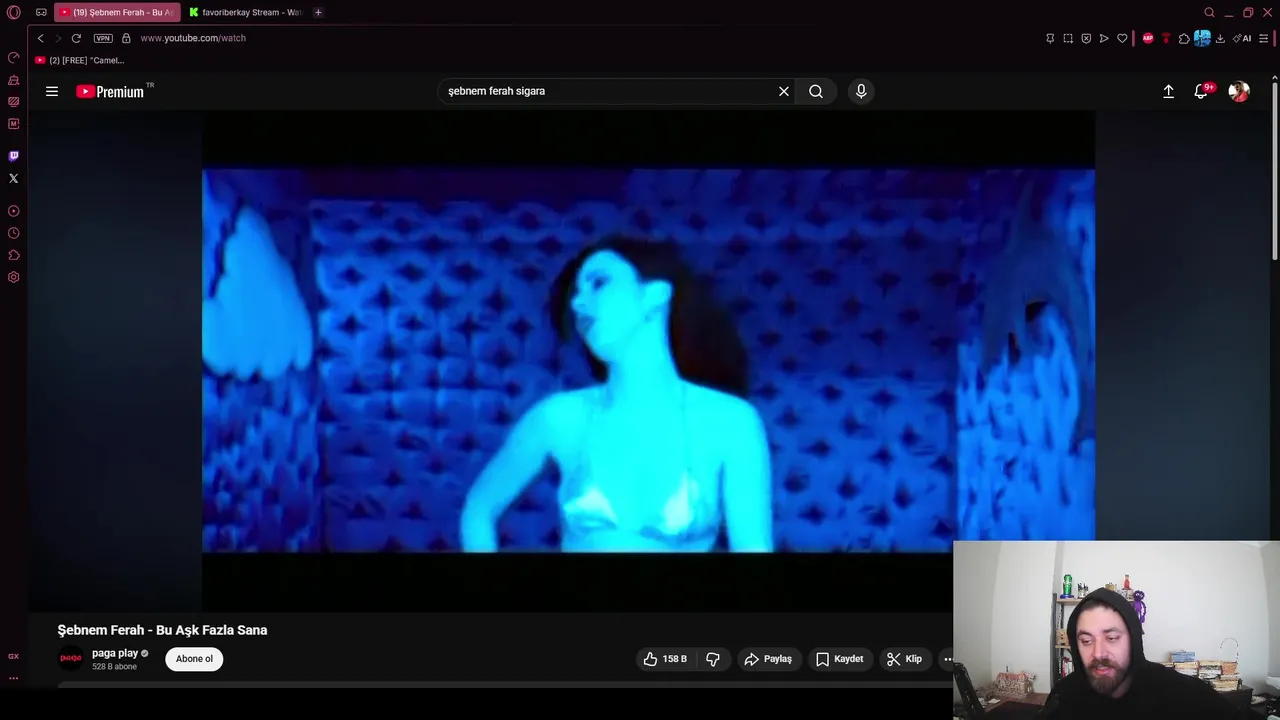Open Twitch panel in sidebar
The height and width of the screenshot is (720, 1280).
(x=14, y=156)
